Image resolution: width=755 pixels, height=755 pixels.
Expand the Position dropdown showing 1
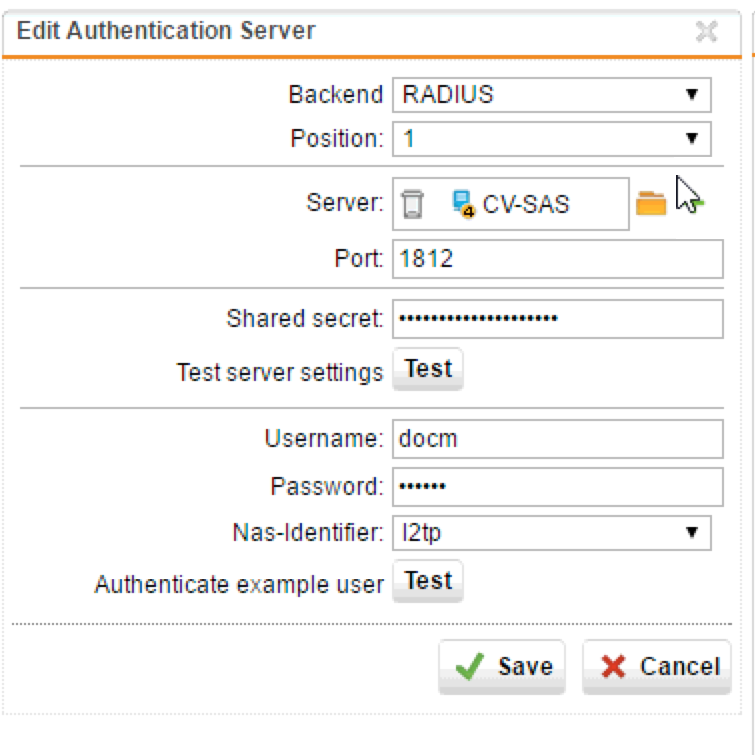point(552,139)
